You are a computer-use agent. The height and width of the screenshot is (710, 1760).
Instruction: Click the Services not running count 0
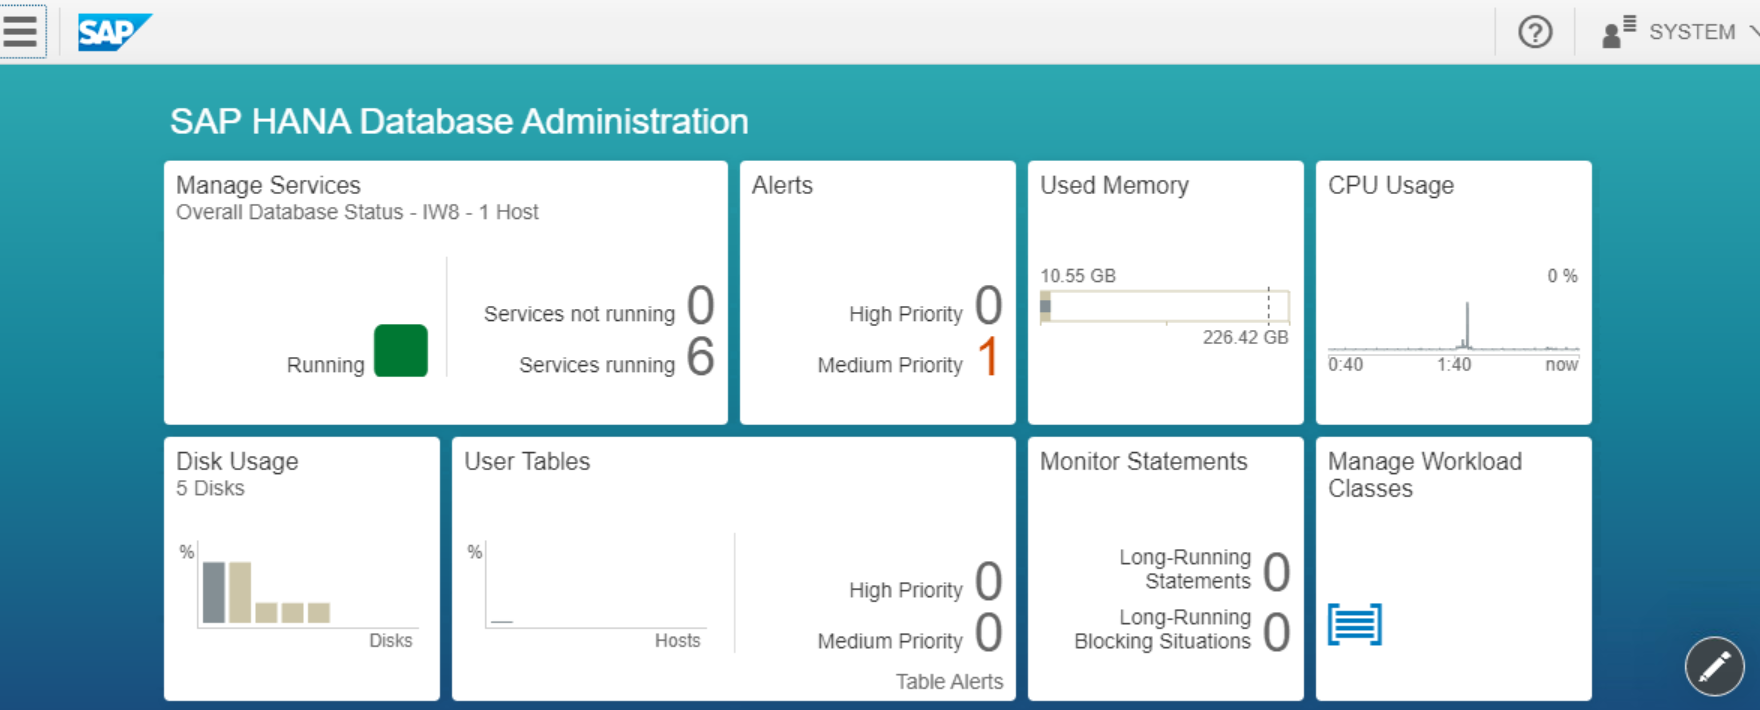click(700, 305)
